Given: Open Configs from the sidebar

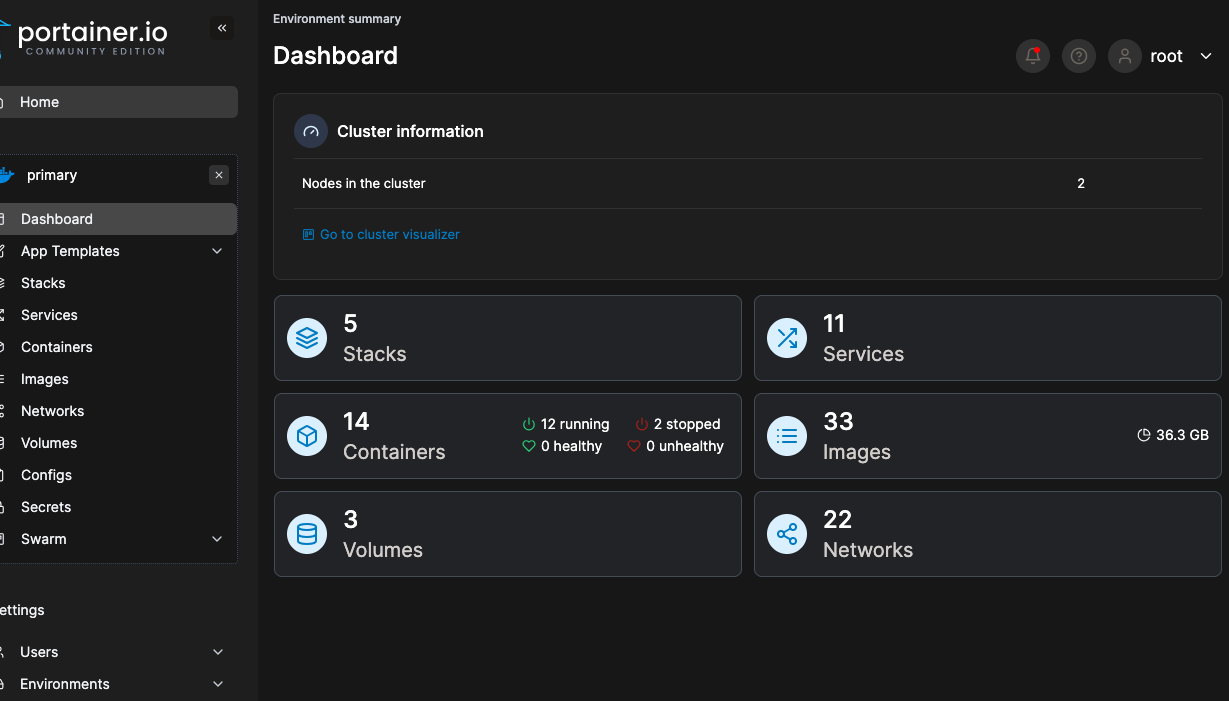Looking at the screenshot, I should click(x=46, y=475).
